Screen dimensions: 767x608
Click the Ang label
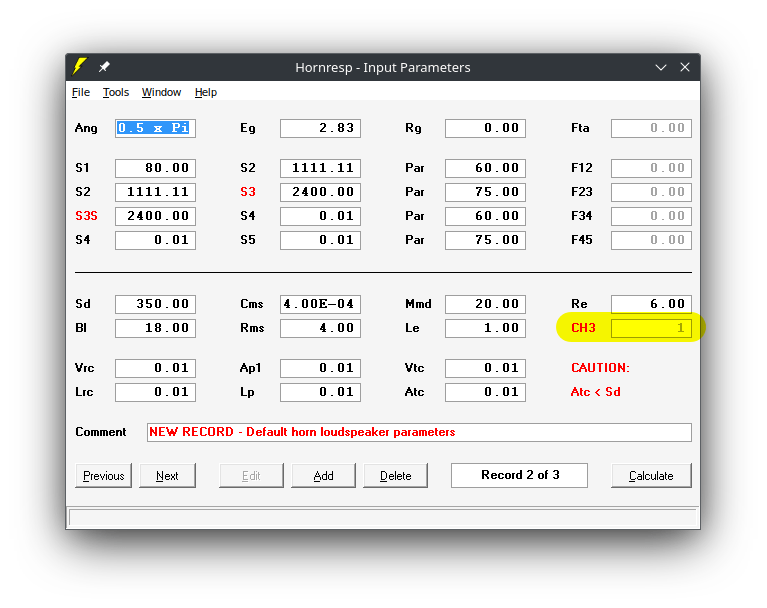point(86,129)
